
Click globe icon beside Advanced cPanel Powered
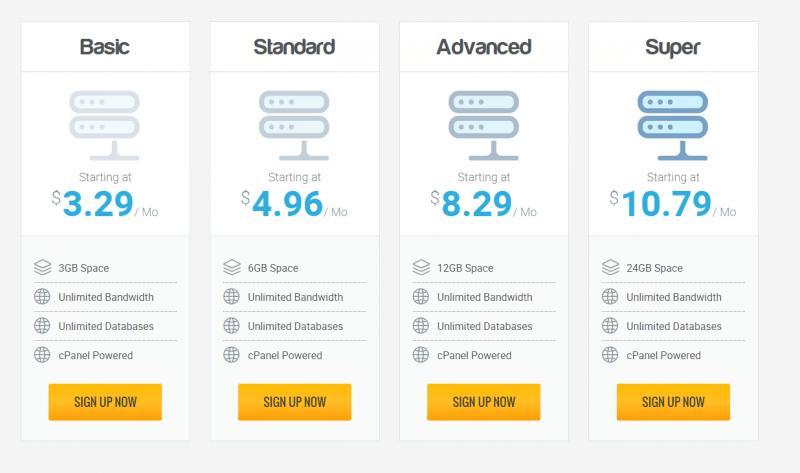tap(420, 355)
